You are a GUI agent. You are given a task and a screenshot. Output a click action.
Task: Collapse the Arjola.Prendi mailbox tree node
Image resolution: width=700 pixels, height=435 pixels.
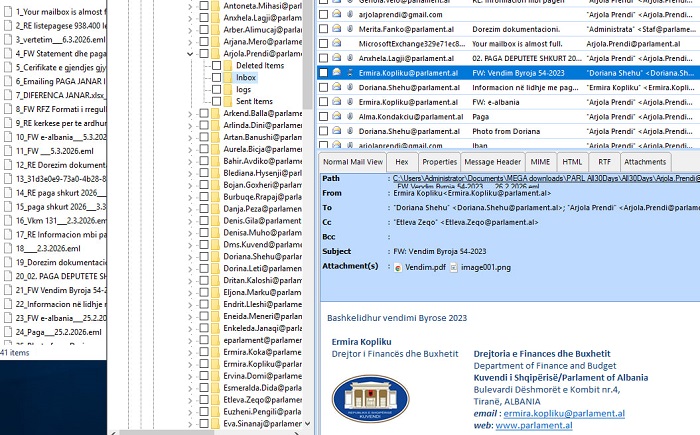[x=190, y=53]
